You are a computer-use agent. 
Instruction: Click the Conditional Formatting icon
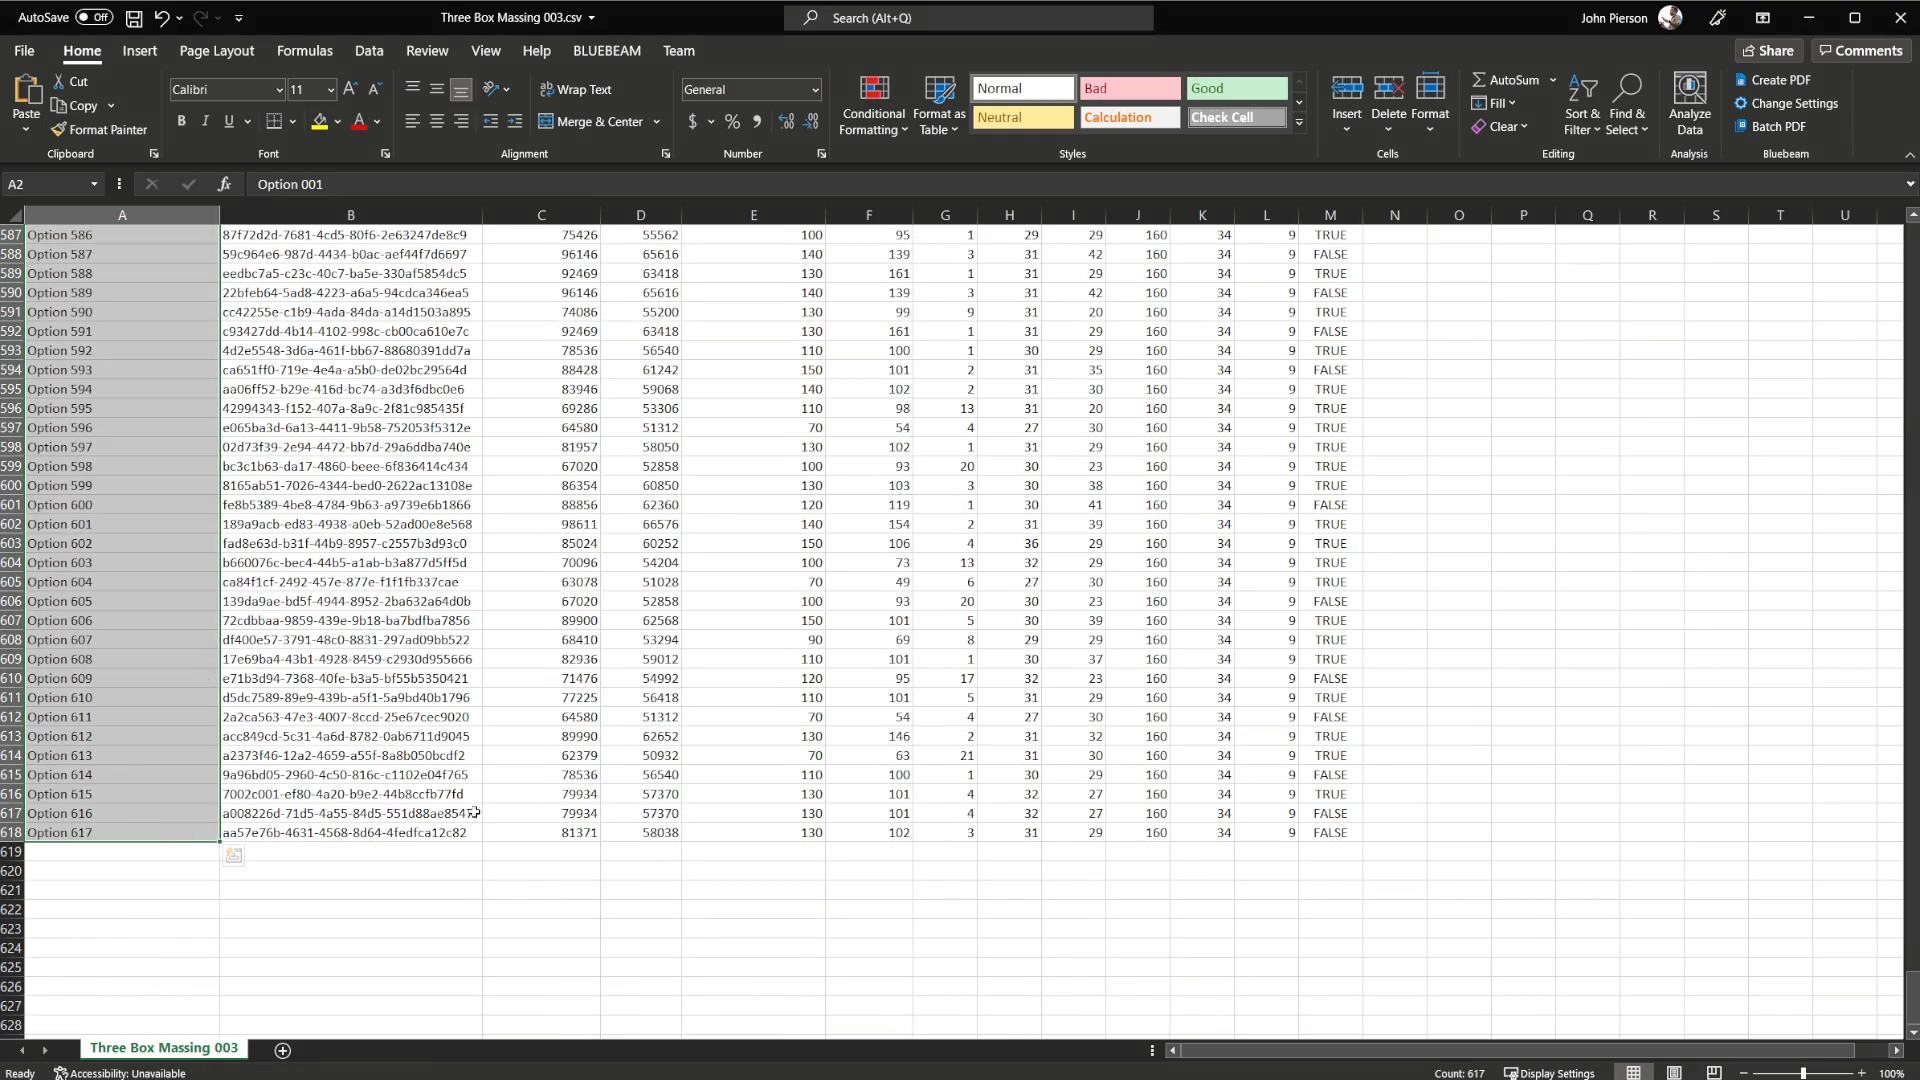click(874, 90)
